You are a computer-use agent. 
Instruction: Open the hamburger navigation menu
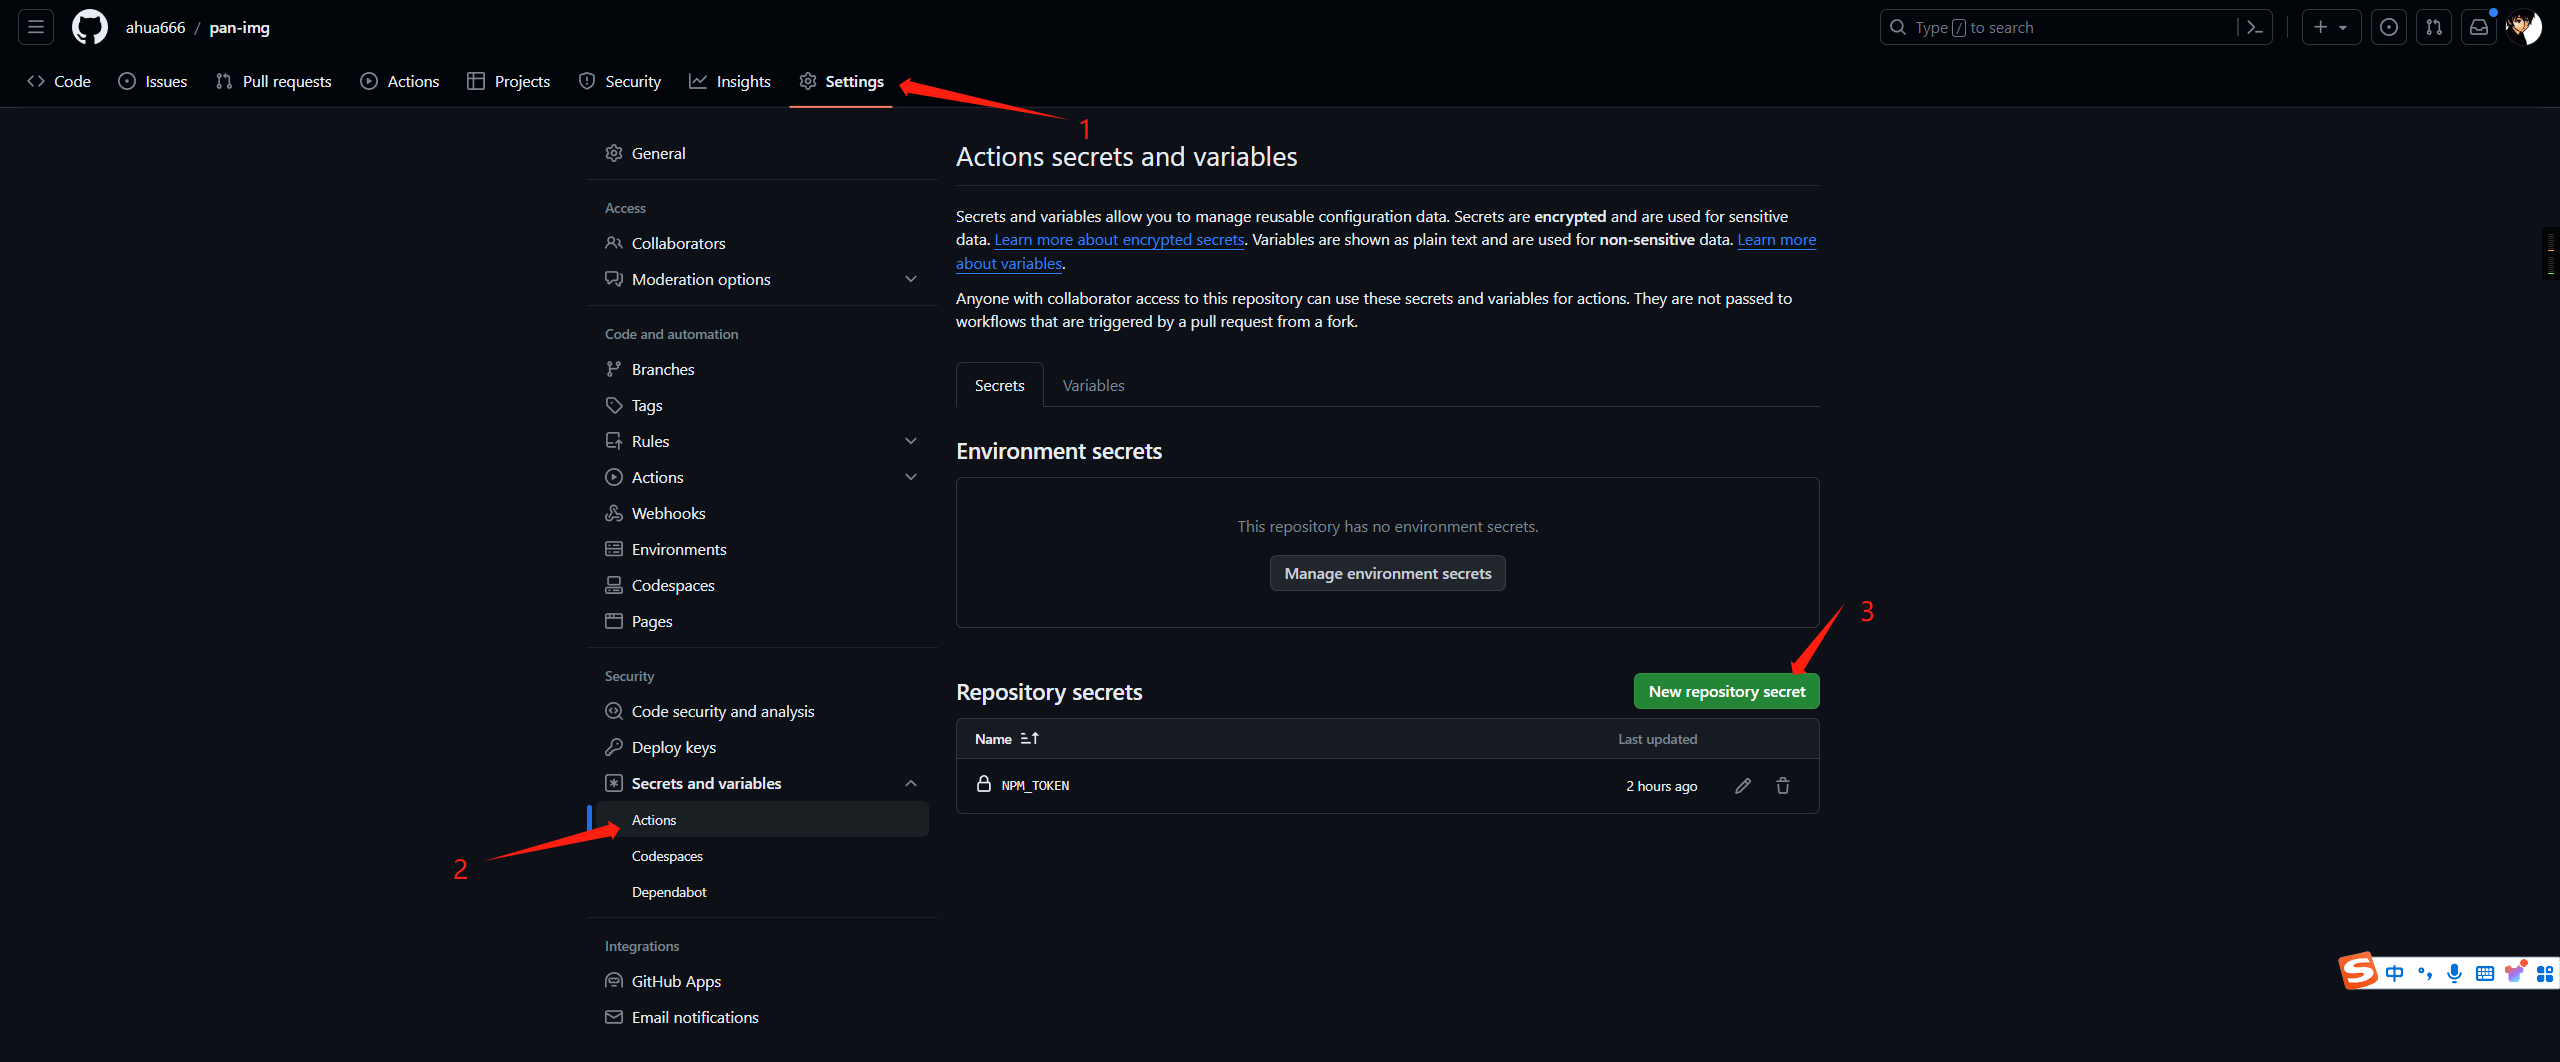click(x=36, y=27)
